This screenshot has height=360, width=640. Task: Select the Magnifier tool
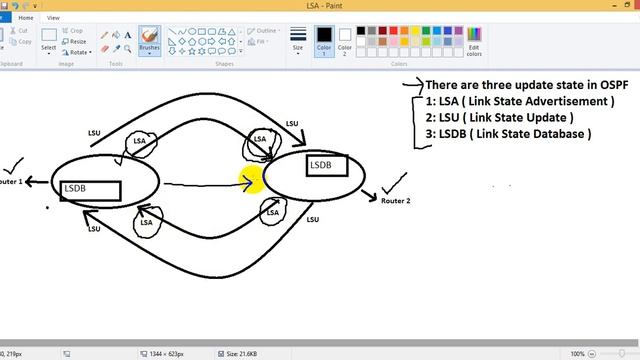(x=128, y=49)
